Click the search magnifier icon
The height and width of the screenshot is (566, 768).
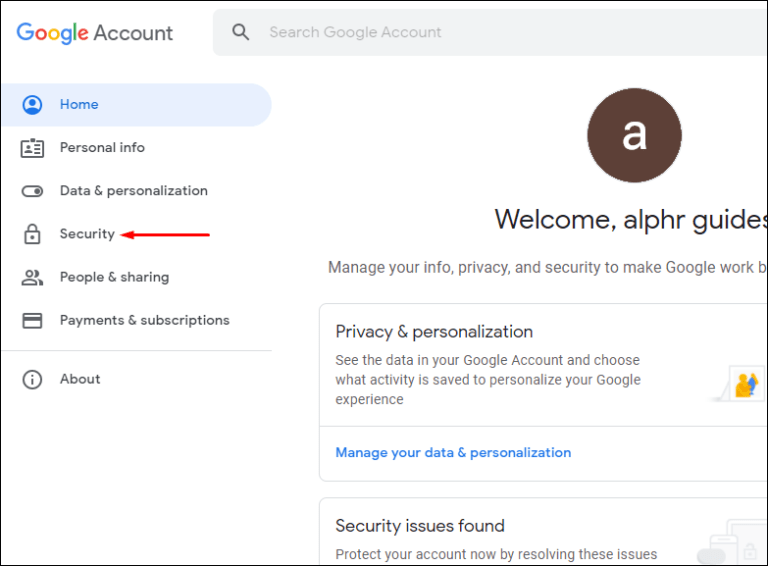(x=241, y=32)
